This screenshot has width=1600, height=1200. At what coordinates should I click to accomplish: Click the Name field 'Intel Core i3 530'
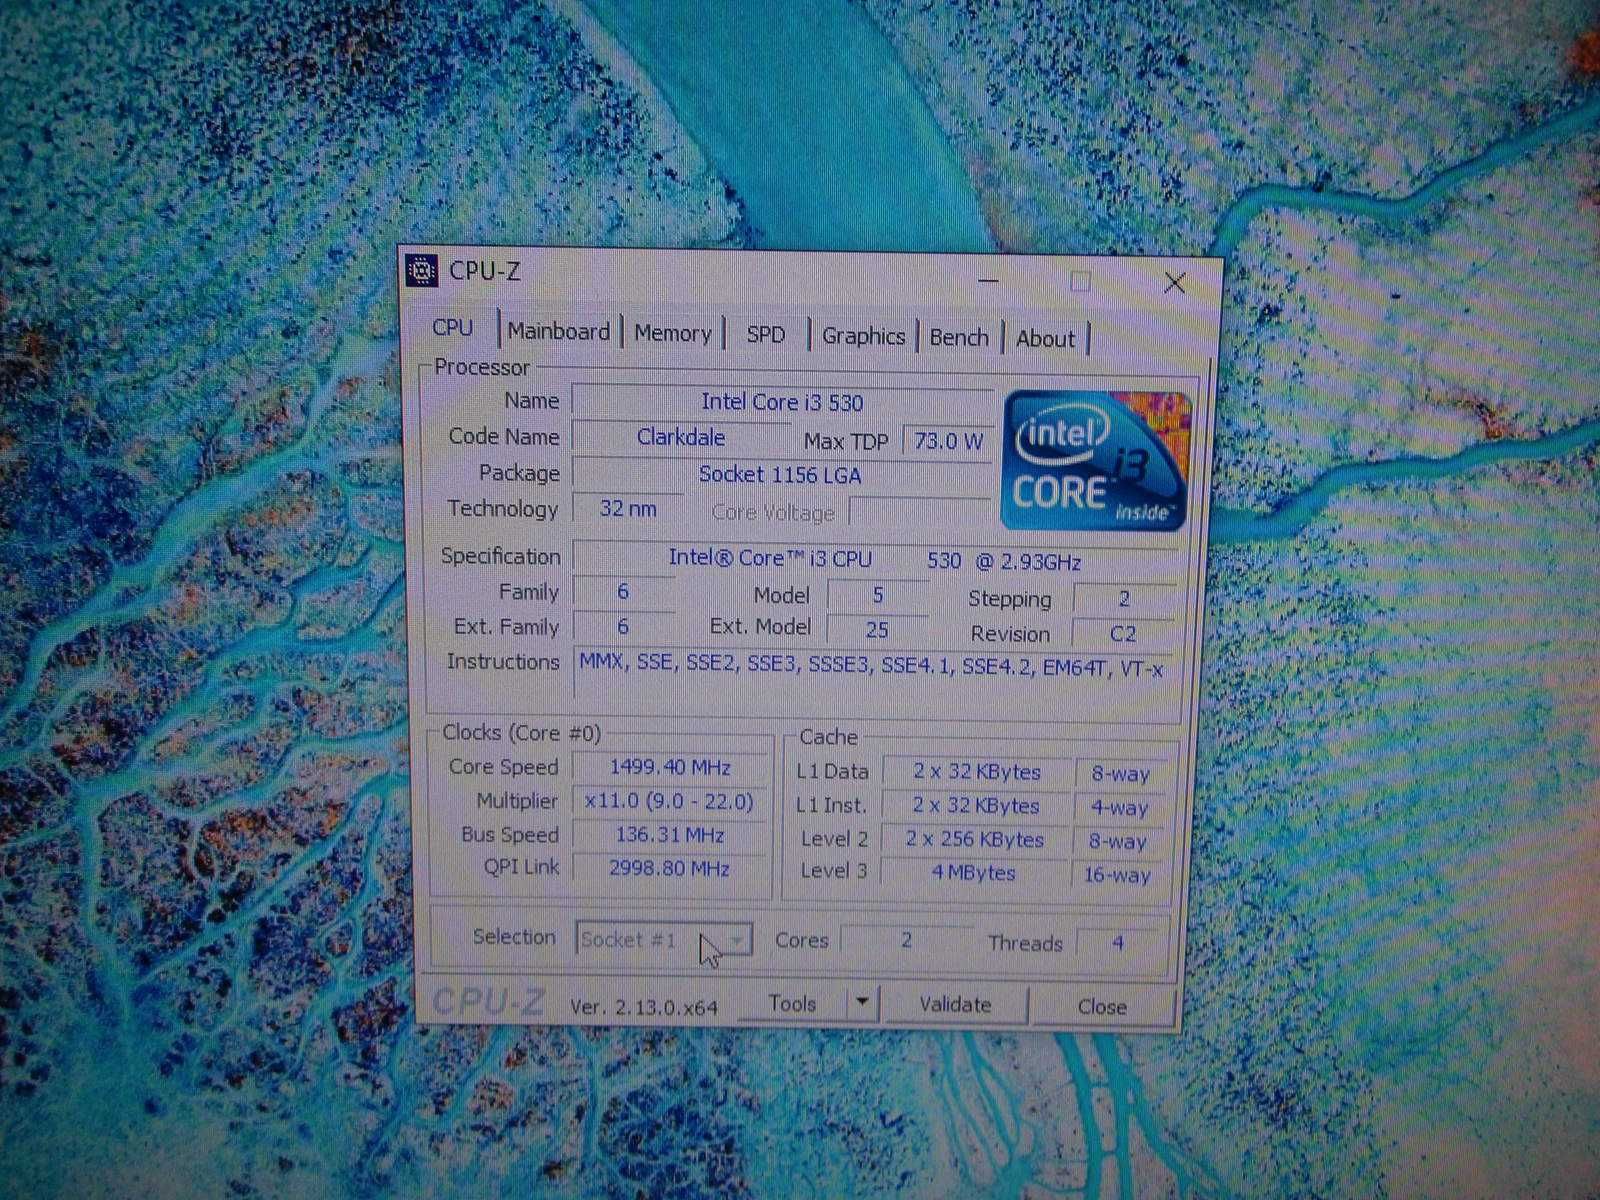pos(782,402)
